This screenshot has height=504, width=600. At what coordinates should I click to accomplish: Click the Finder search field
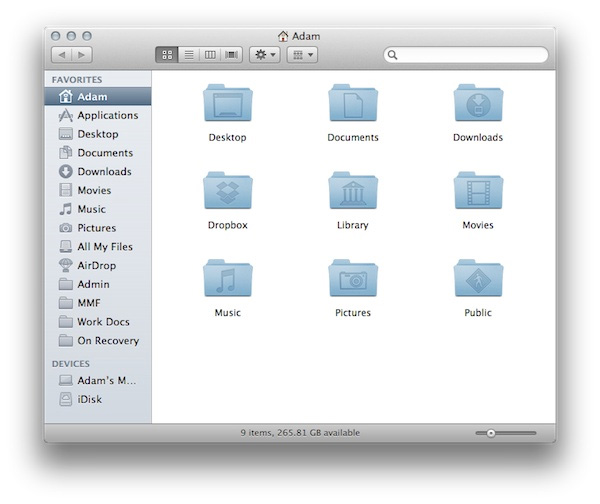(466, 55)
